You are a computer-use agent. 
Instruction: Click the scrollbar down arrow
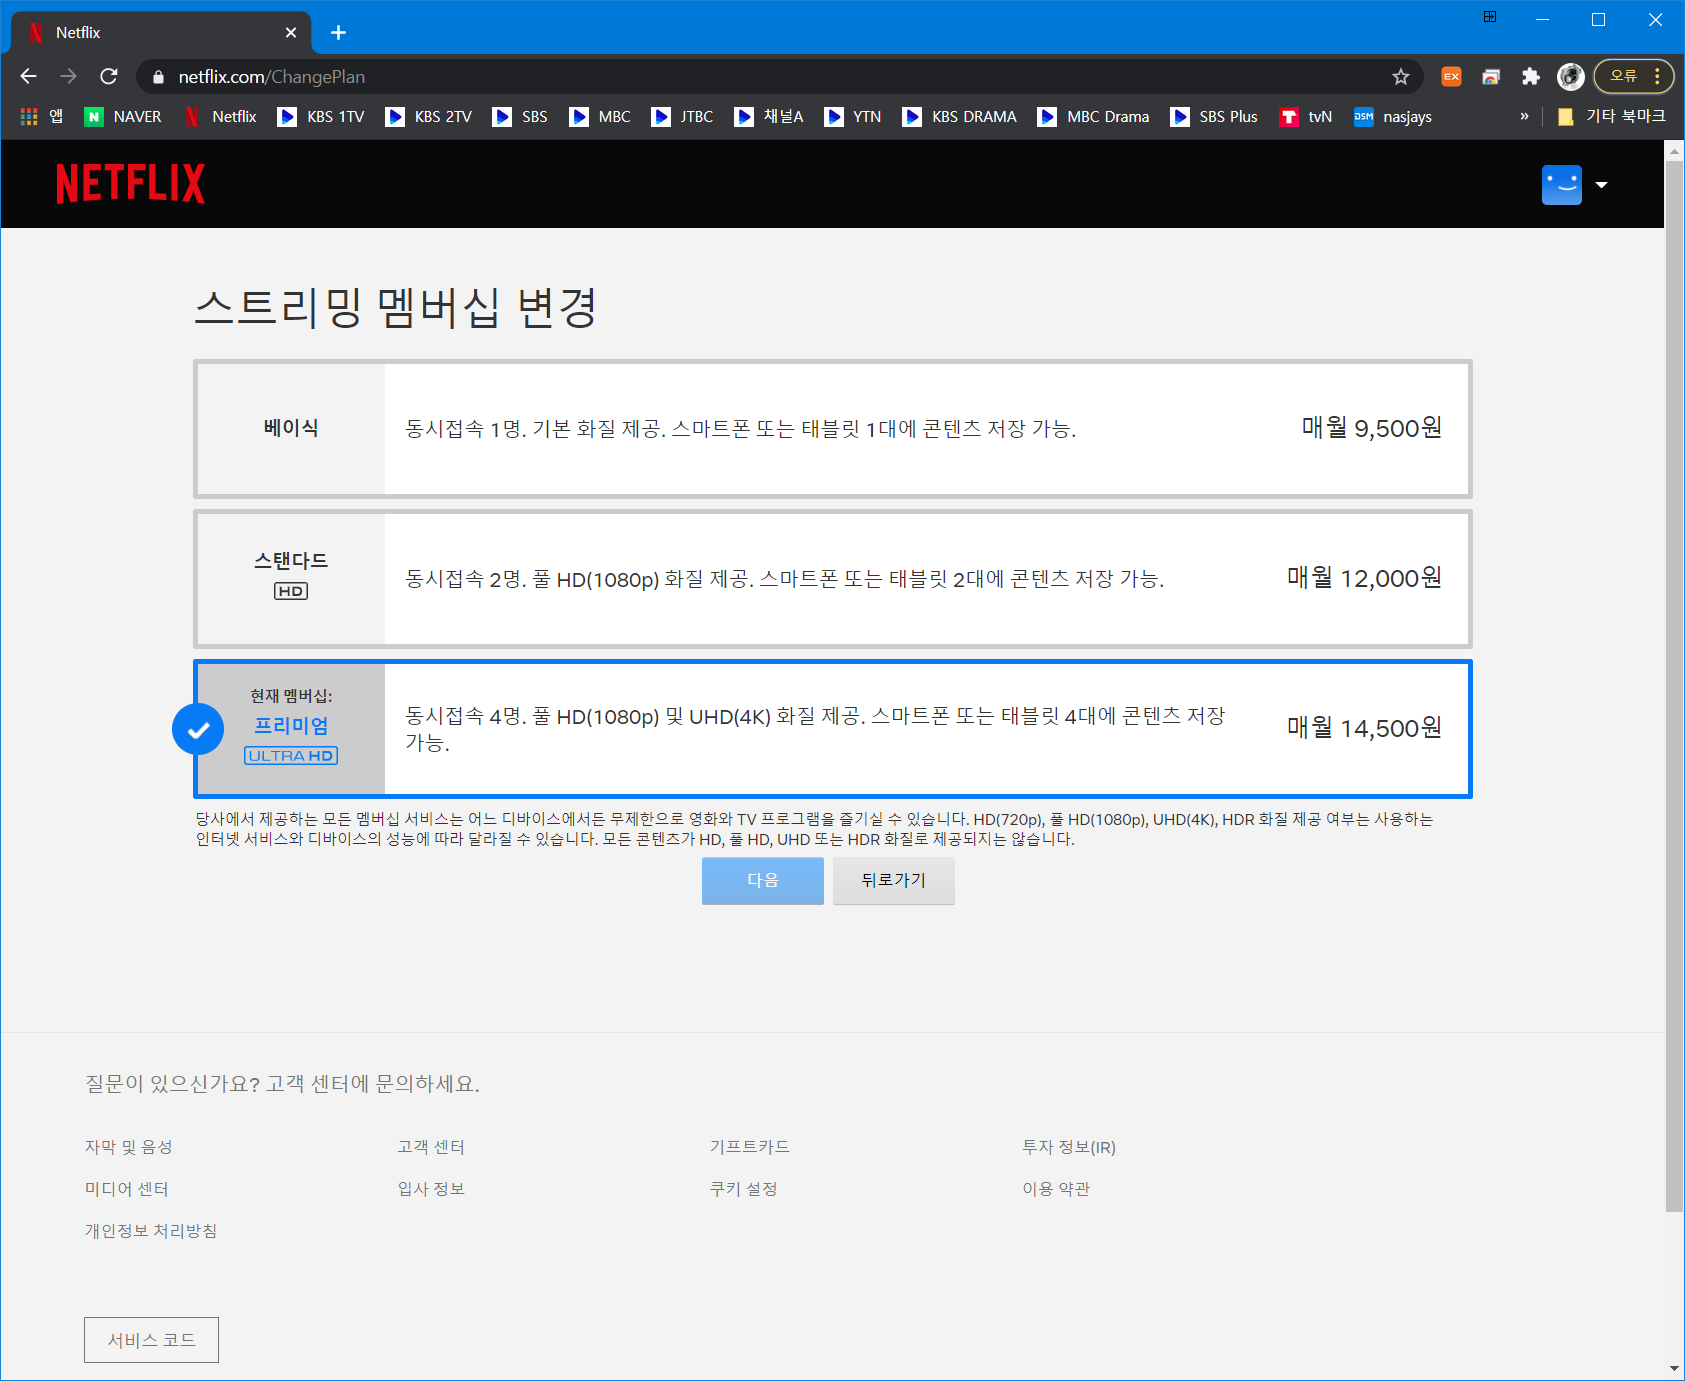[x=1674, y=1369]
